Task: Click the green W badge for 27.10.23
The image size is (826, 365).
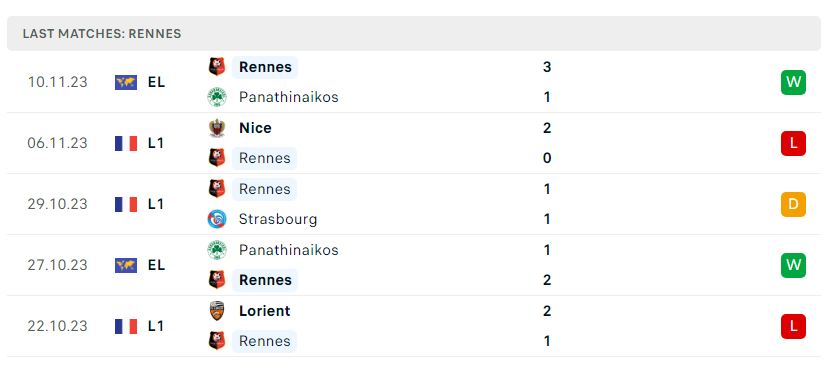Action: tap(793, 265)
